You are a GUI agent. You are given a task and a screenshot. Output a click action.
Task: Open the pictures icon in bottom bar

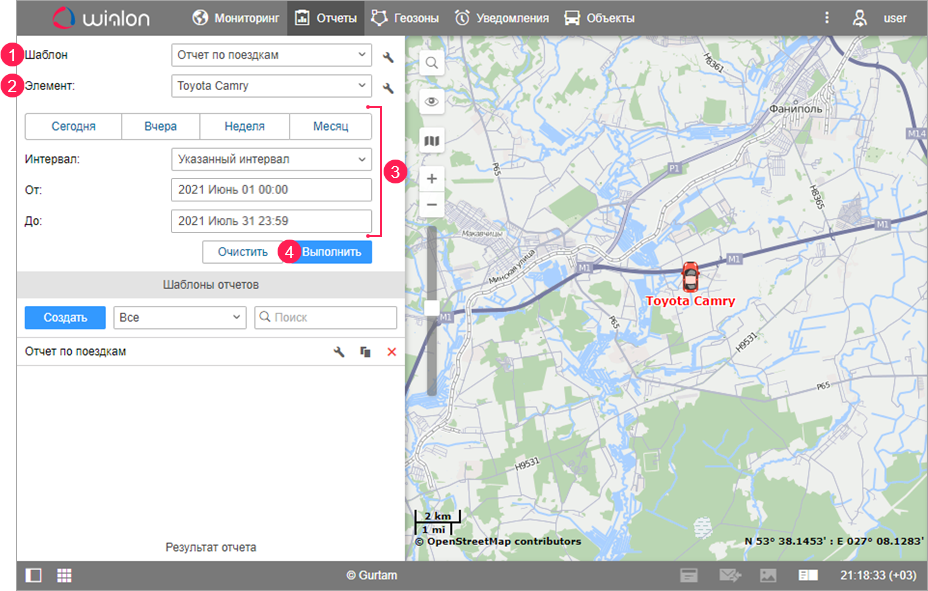pyautogui.click(x=768, y=575)
